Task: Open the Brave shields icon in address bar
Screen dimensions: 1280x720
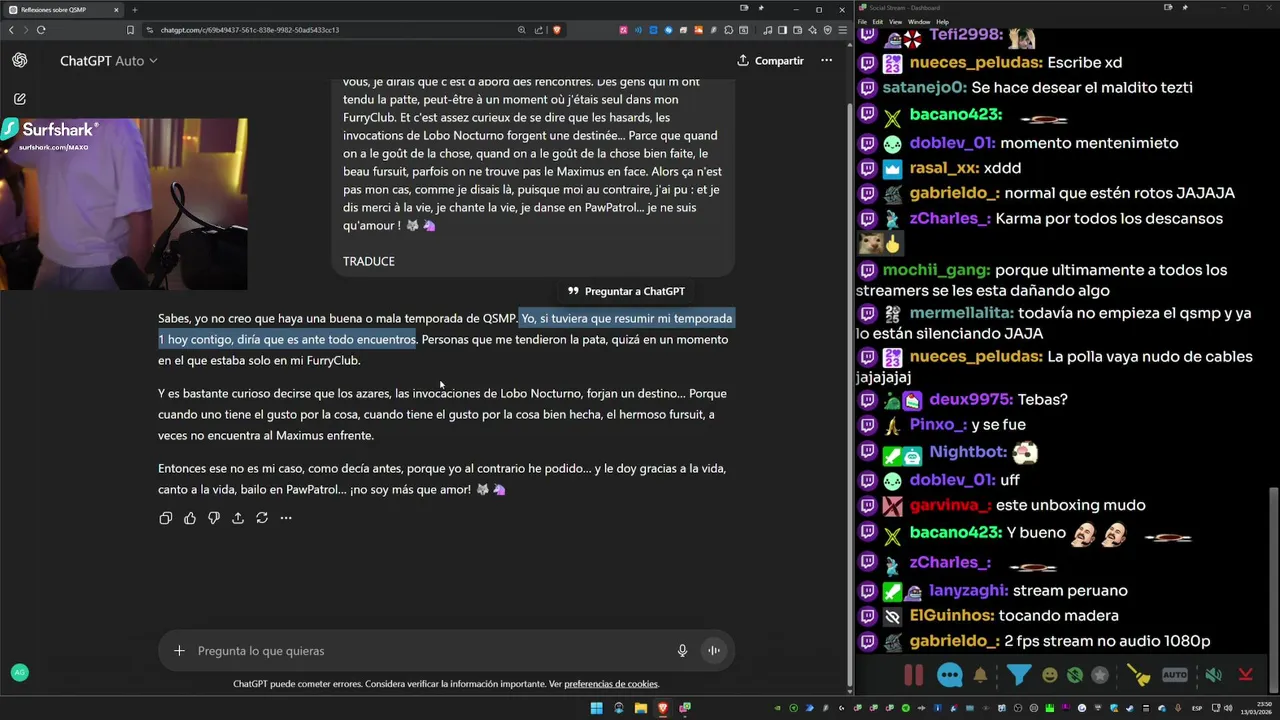Action: [557, 30]
